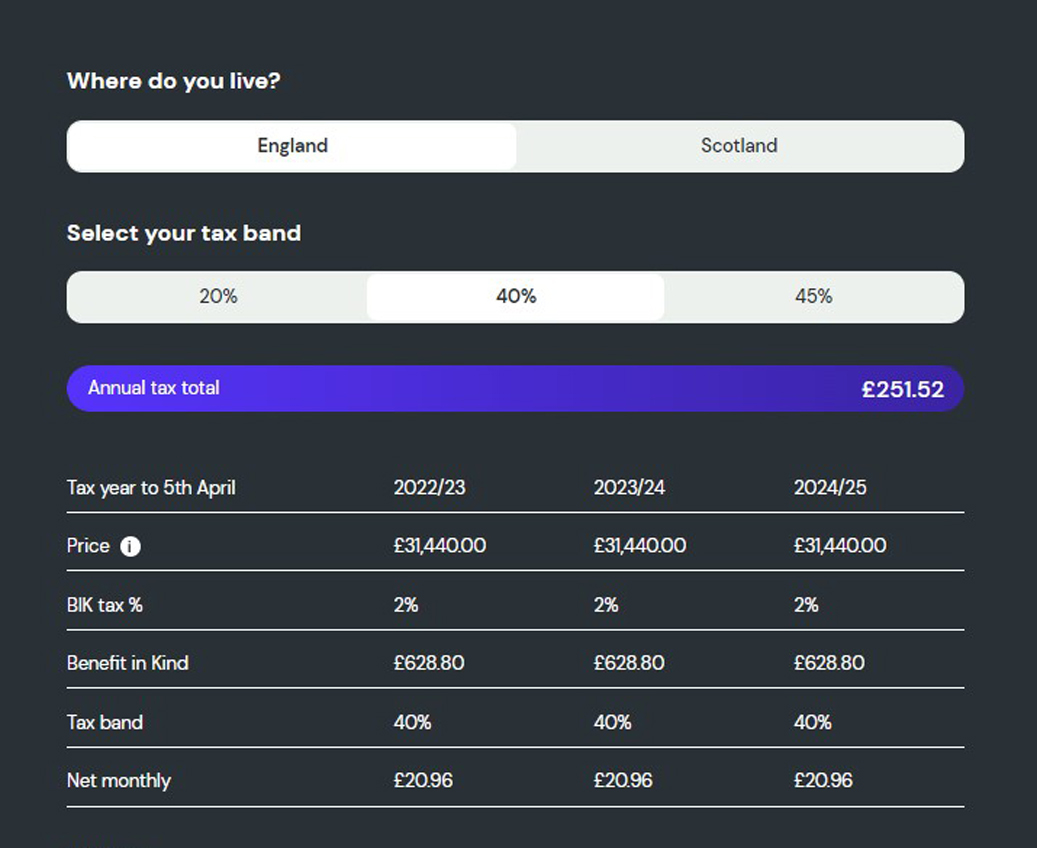The height and width of the screenshot is (848, 1037).
Task: Click the £251.52 annual tax amount
Action: coord(902,389)
